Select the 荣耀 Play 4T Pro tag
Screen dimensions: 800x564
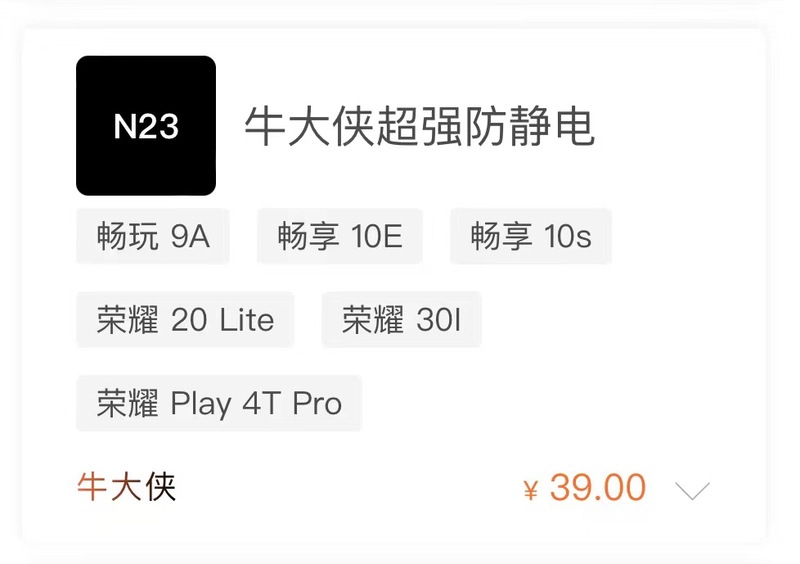219,403
